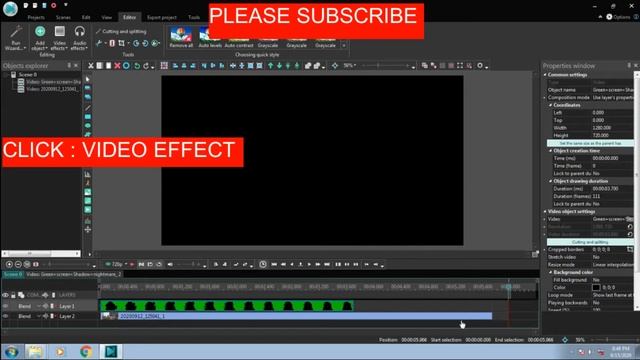Switch to the Scenes ribbon tab

tap(63, 18)
